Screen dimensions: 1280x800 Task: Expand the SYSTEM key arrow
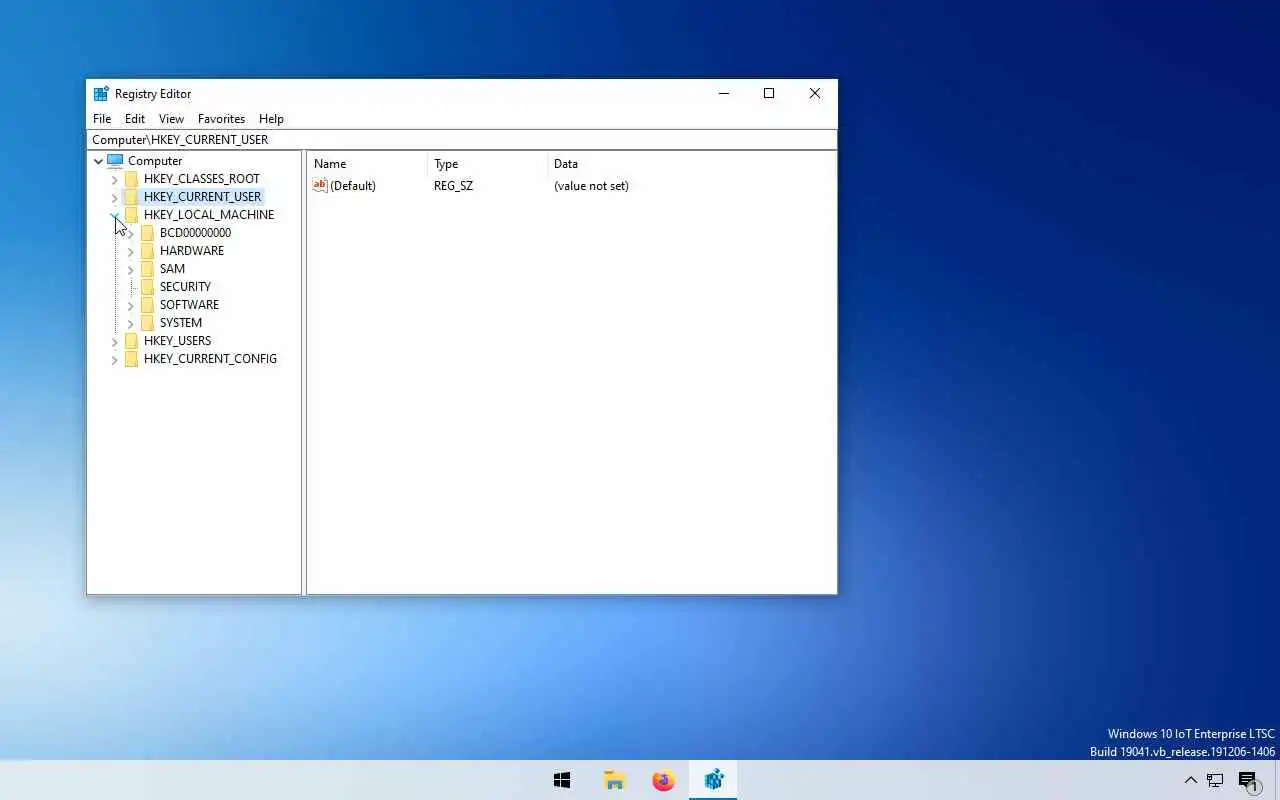(130, 323)
